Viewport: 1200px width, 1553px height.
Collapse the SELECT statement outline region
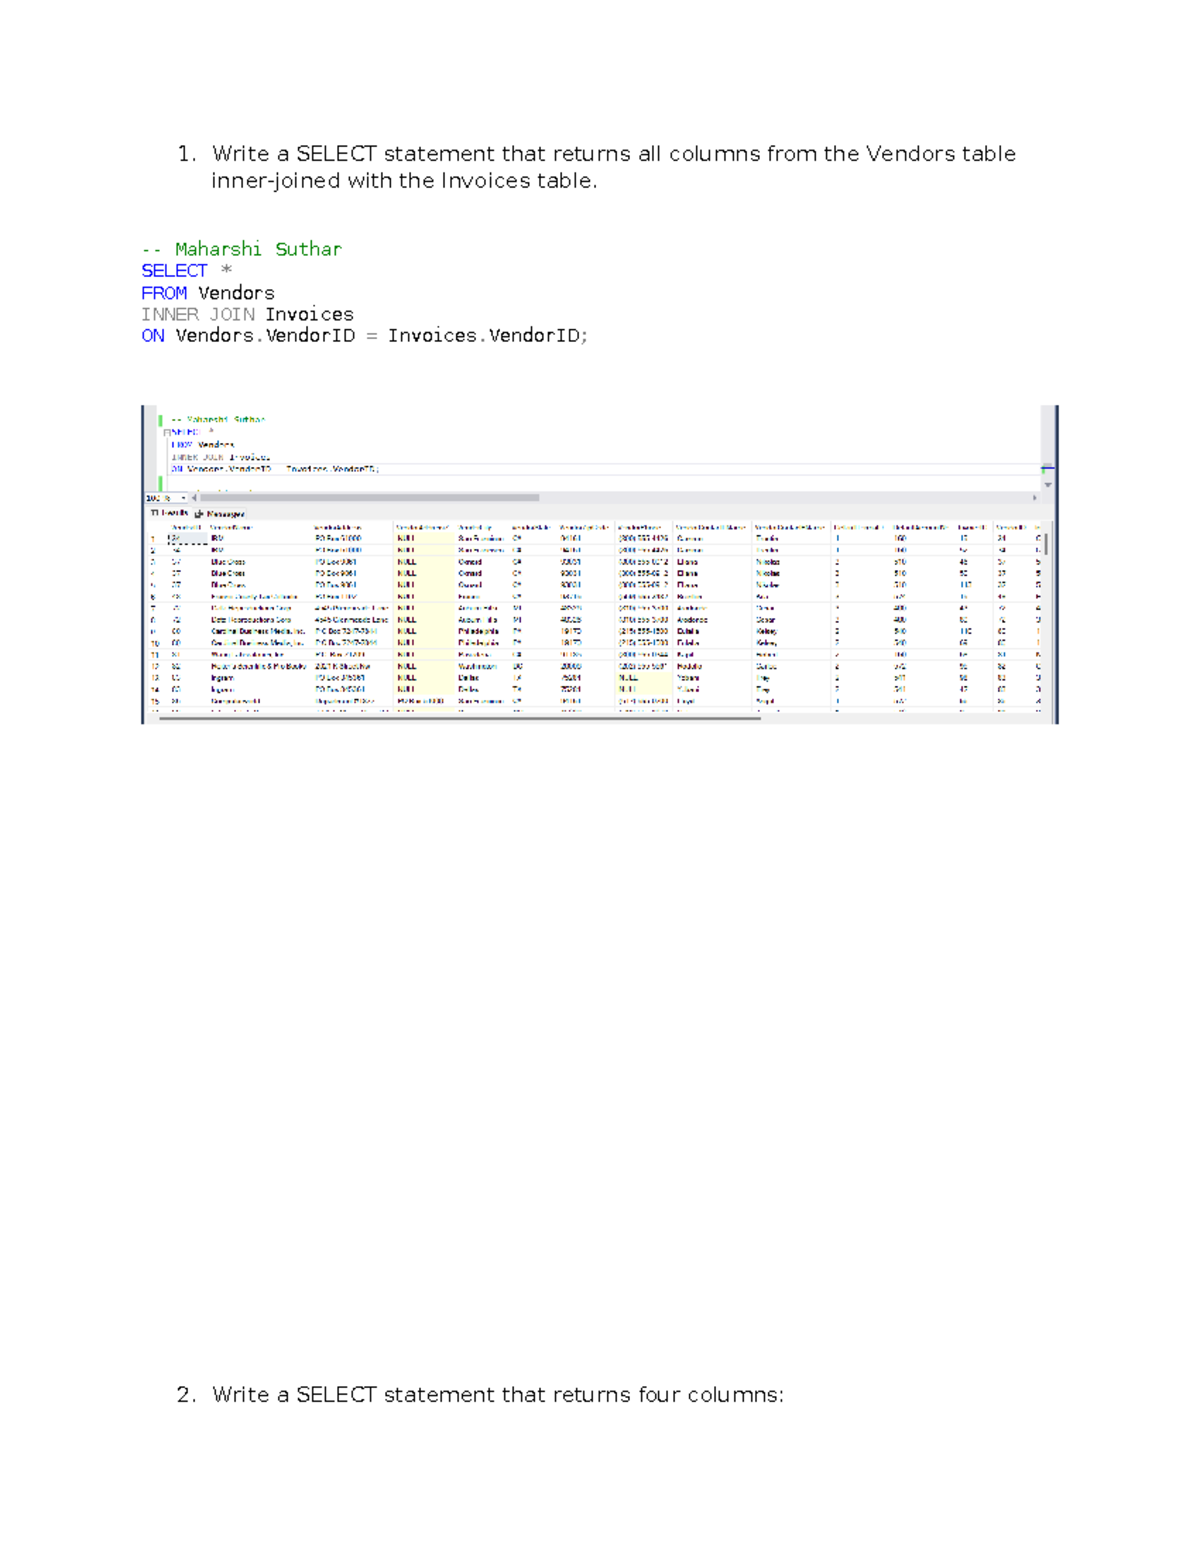(165, 431)
